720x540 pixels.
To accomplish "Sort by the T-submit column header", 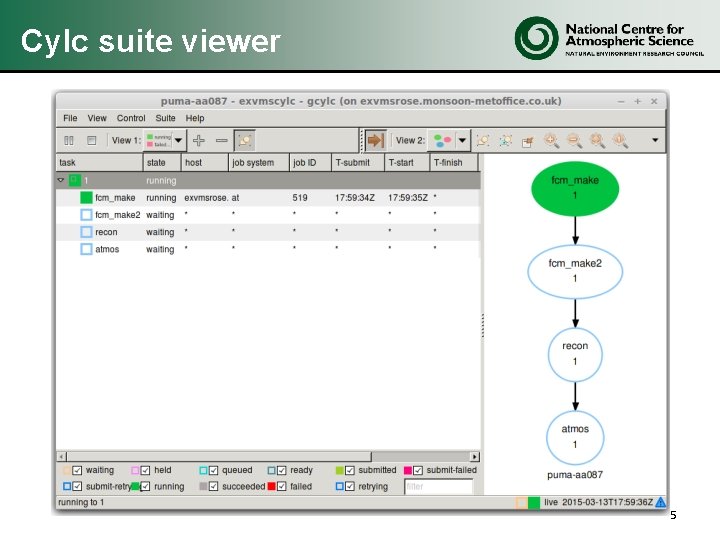I will coord(358,163).
